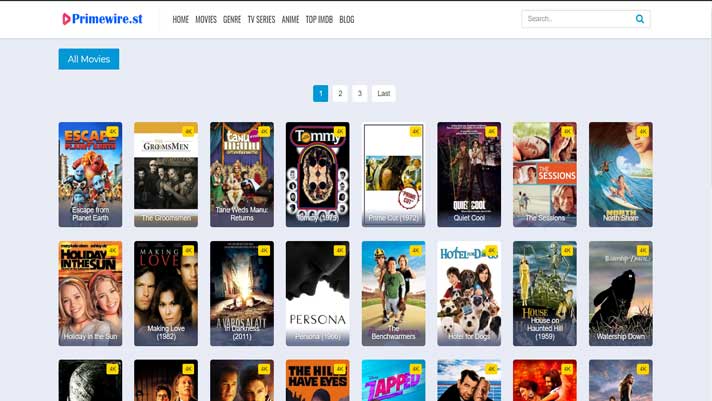712x401 pixels.
Task: Select pagination page 1
Action: click(x=321, y=94)
